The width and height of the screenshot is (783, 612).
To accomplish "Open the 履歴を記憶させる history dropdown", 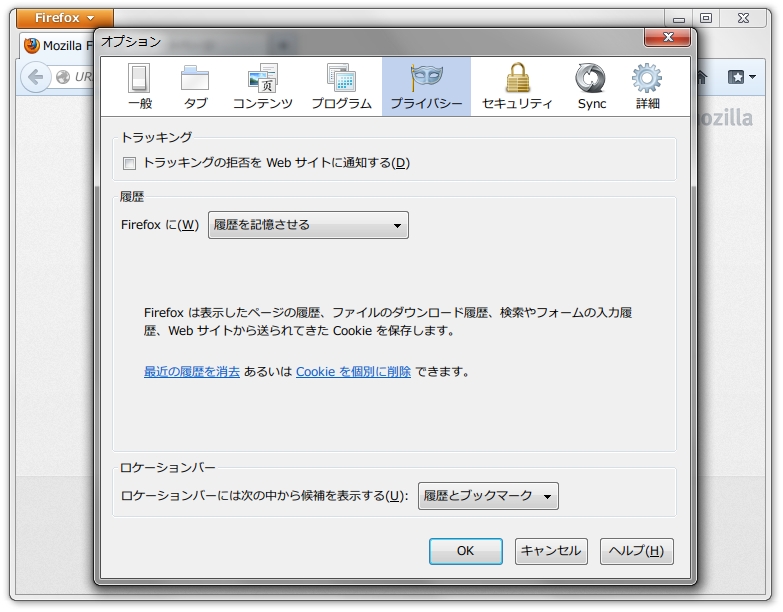I will pyautogui.click(x=308, y=225).
